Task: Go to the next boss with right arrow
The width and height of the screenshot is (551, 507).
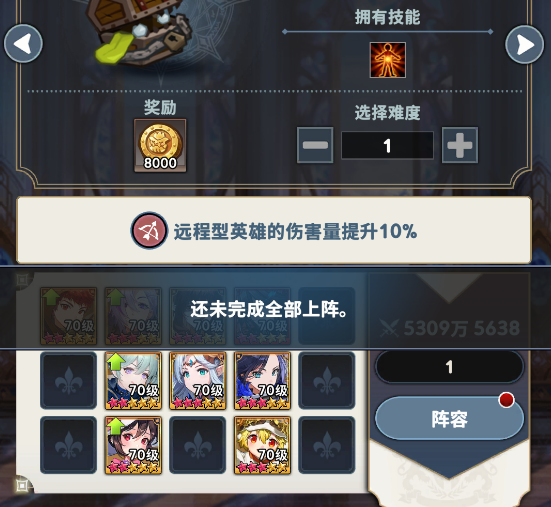Action: (x=525, y=44)
